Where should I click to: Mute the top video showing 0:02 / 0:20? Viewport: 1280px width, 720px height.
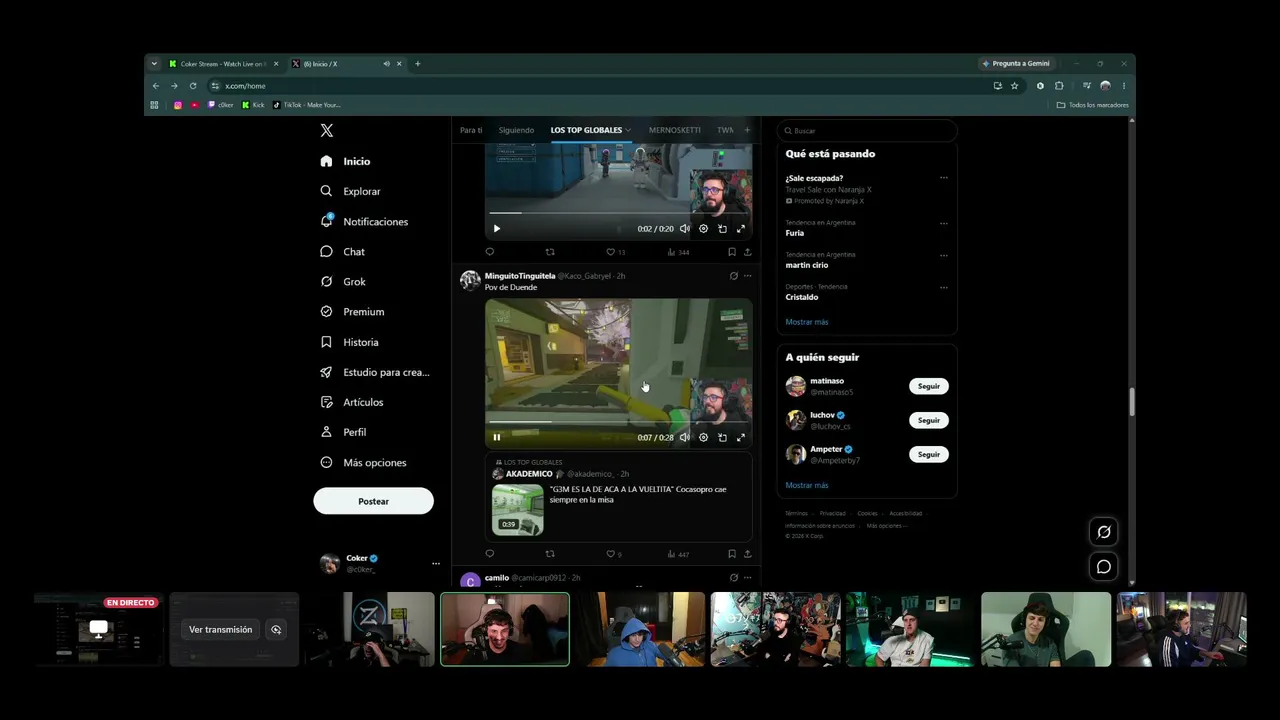(684, 228)
